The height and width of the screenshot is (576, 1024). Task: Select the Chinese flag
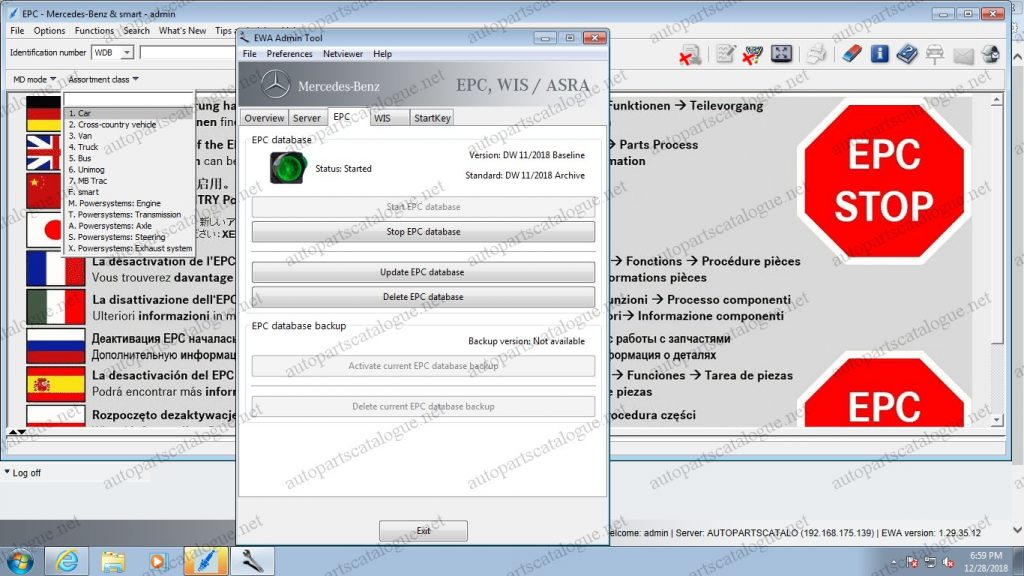coord(44,190)
